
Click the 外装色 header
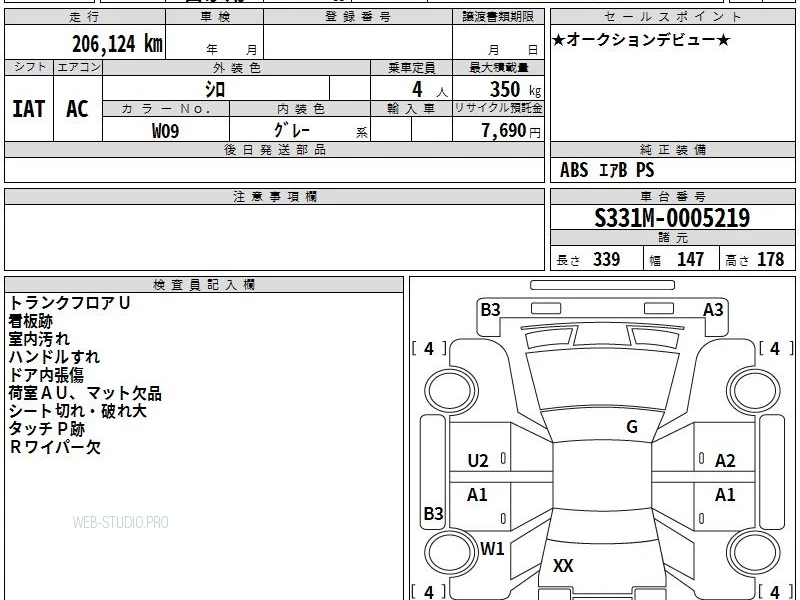tap(237, 67)
